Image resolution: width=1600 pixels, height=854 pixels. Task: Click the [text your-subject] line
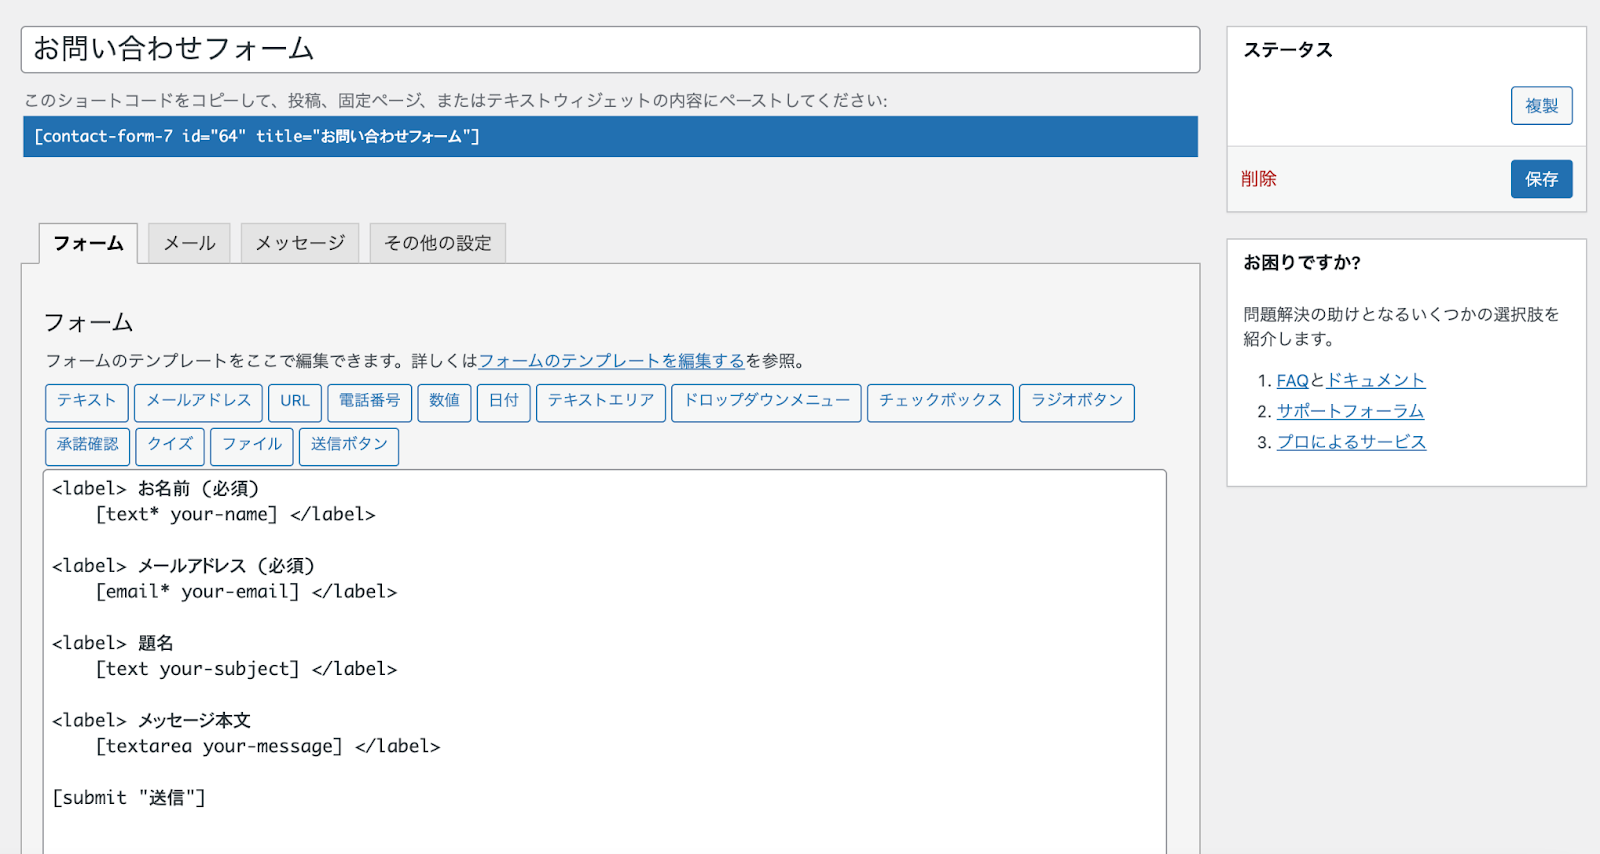246,668
